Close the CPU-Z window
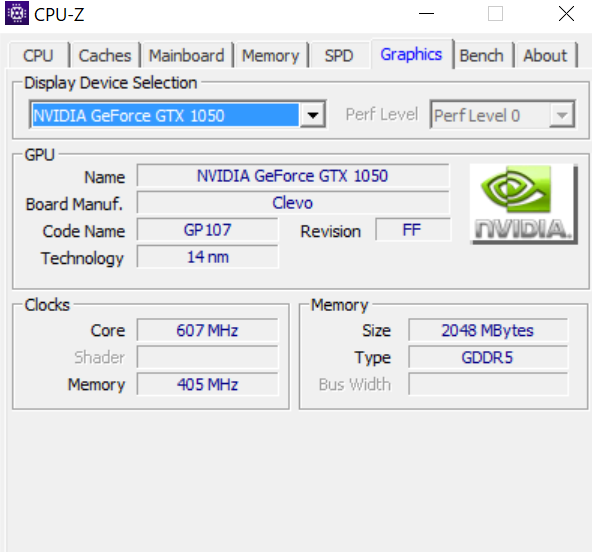592x552 pixels. tap(566, 14)
